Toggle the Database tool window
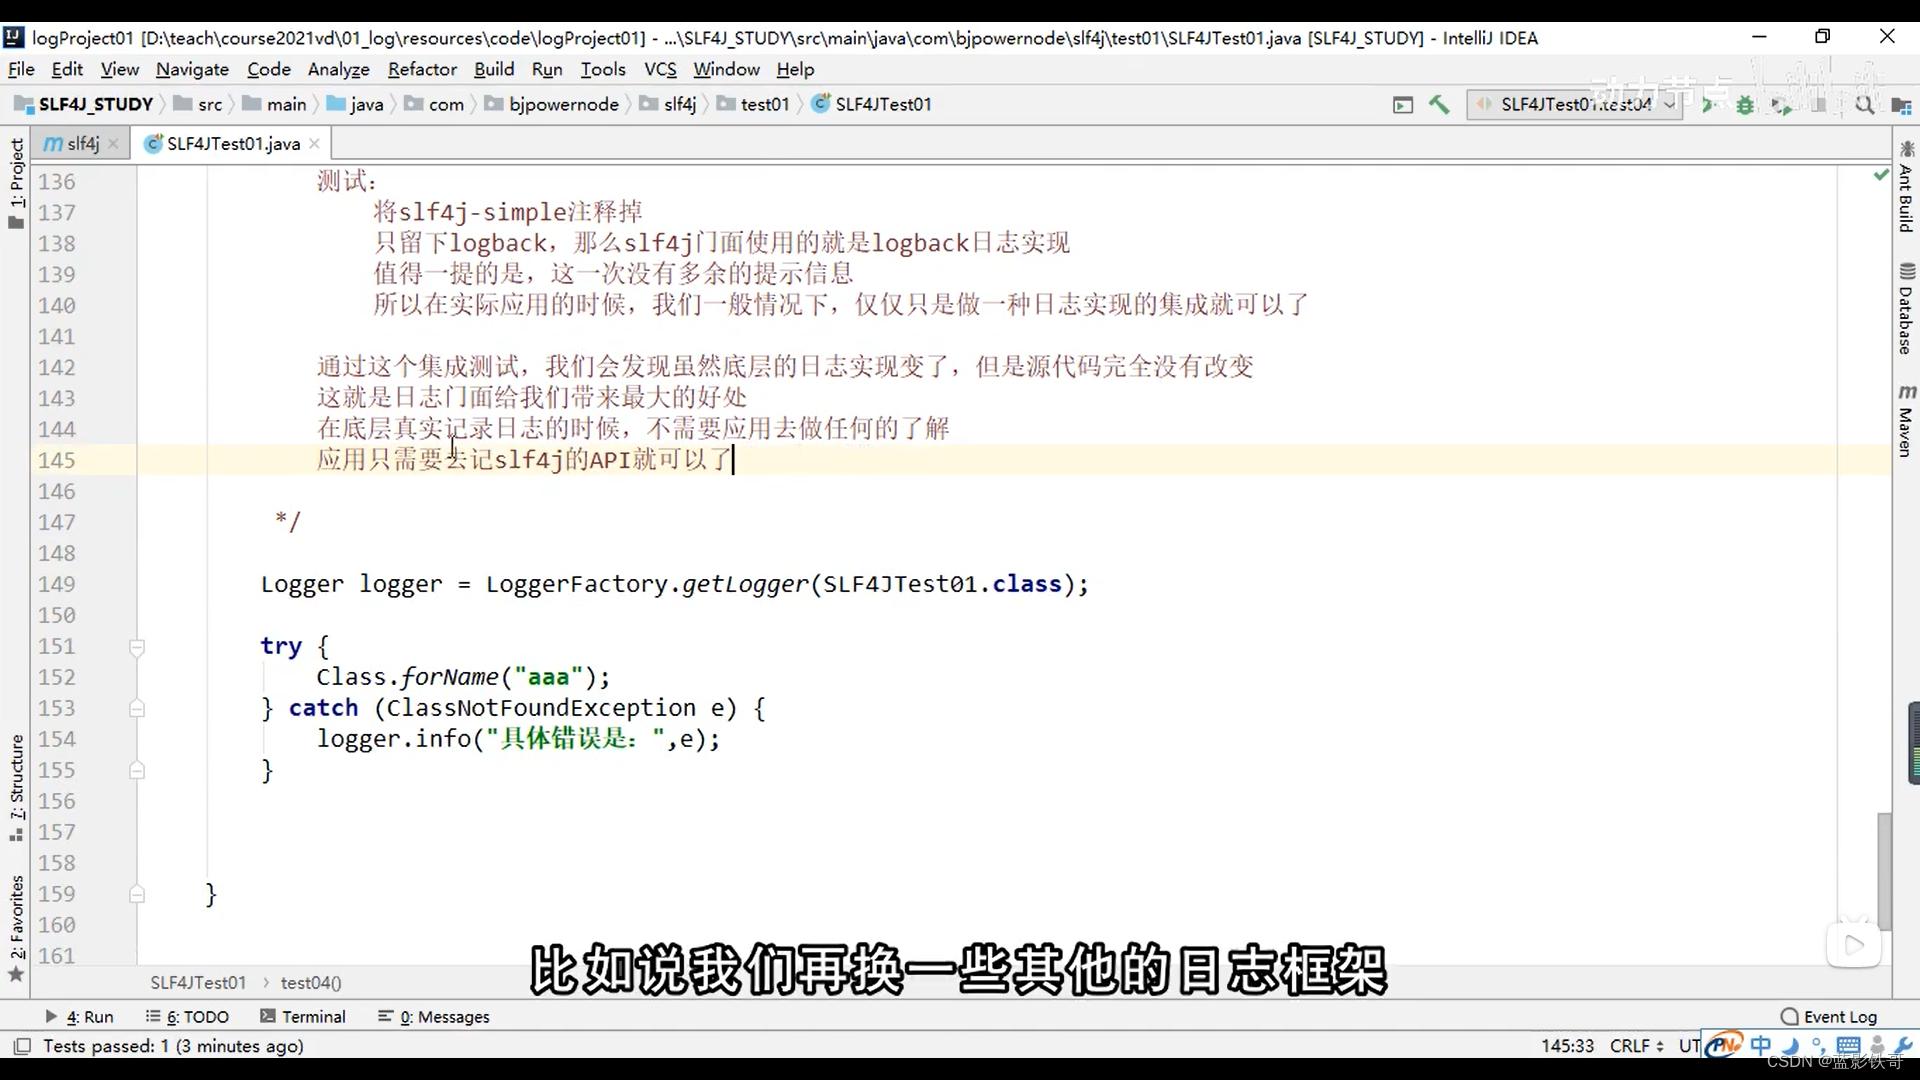The height and width of the screenshot is (1080, 1920). (1906, 309)
